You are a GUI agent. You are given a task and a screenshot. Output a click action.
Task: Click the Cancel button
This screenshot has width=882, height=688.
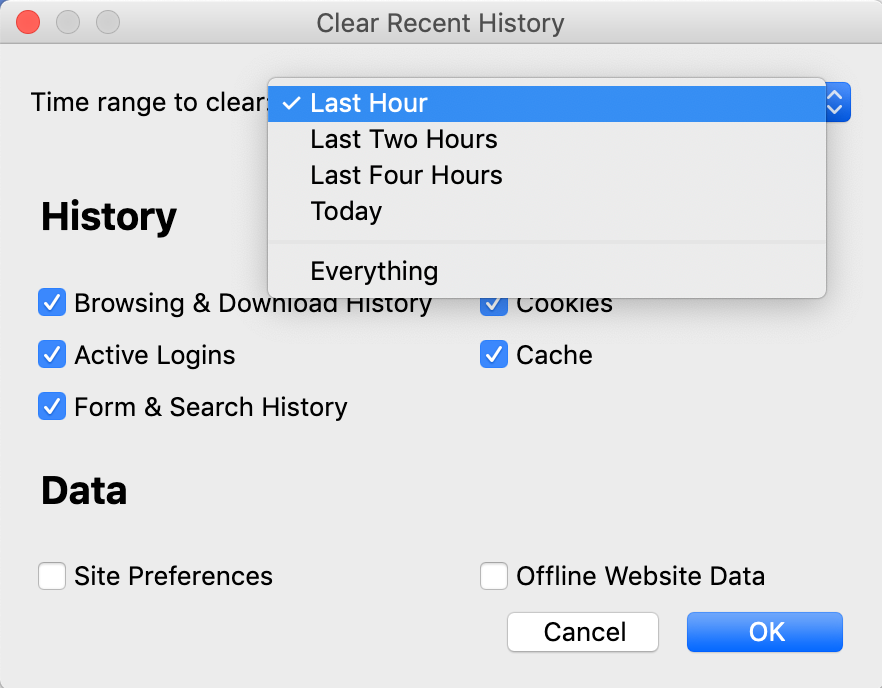coord(583,632)
